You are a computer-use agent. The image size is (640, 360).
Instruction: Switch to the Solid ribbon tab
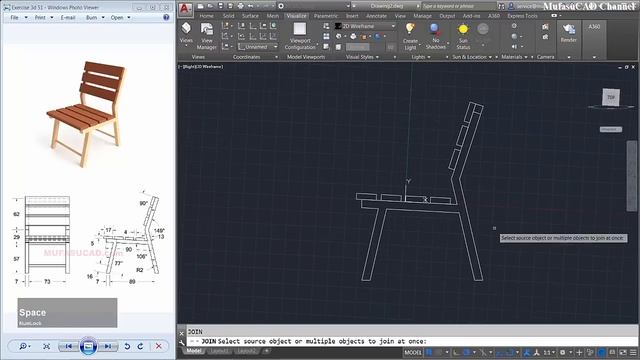coord(228,16)
